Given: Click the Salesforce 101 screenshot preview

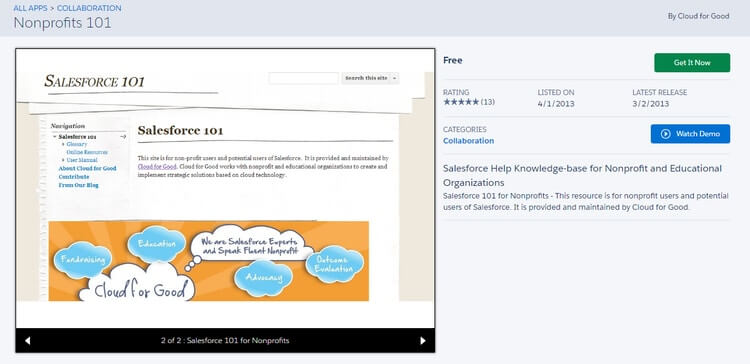Looking at the screenshot, I should pos(225,188).
